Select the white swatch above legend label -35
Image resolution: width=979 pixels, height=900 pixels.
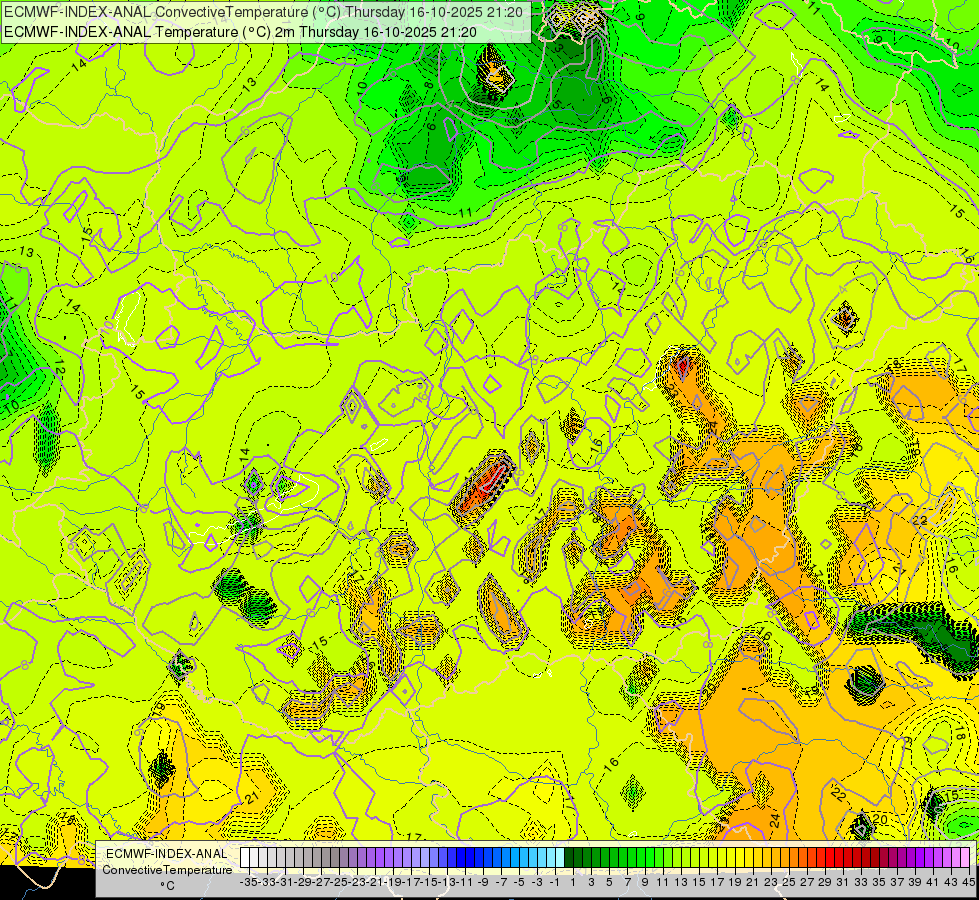[245, 858]
